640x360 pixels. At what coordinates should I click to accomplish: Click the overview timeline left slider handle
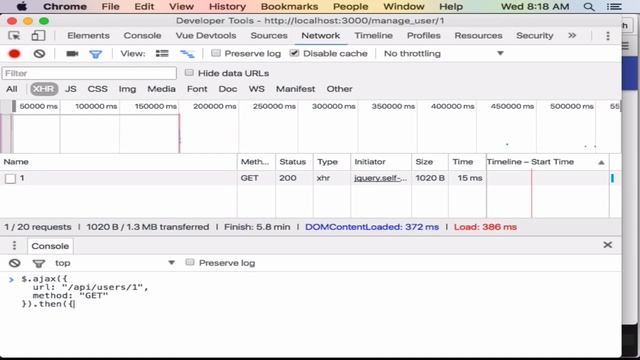(x=13, y=106)
